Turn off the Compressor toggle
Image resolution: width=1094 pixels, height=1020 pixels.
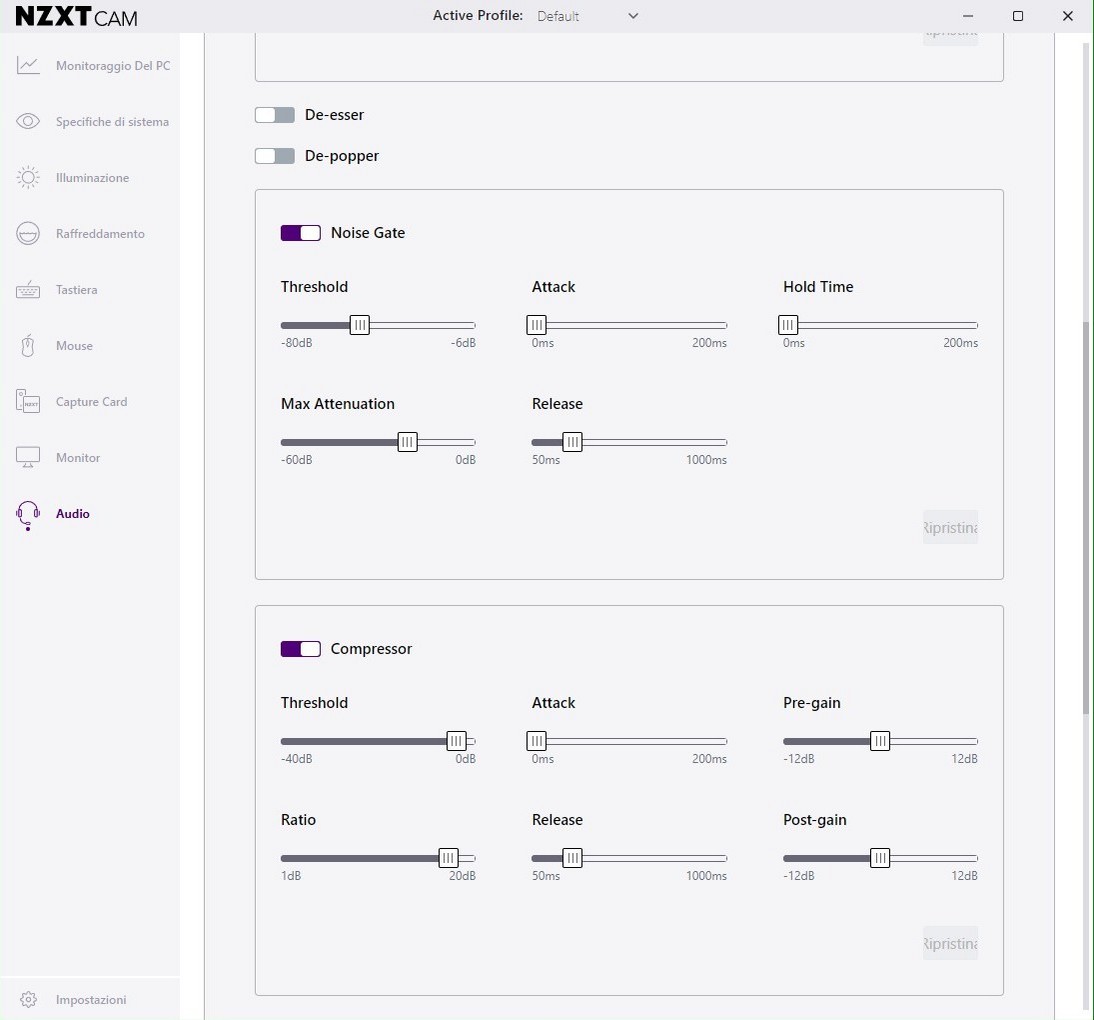[x=301, y=649]
